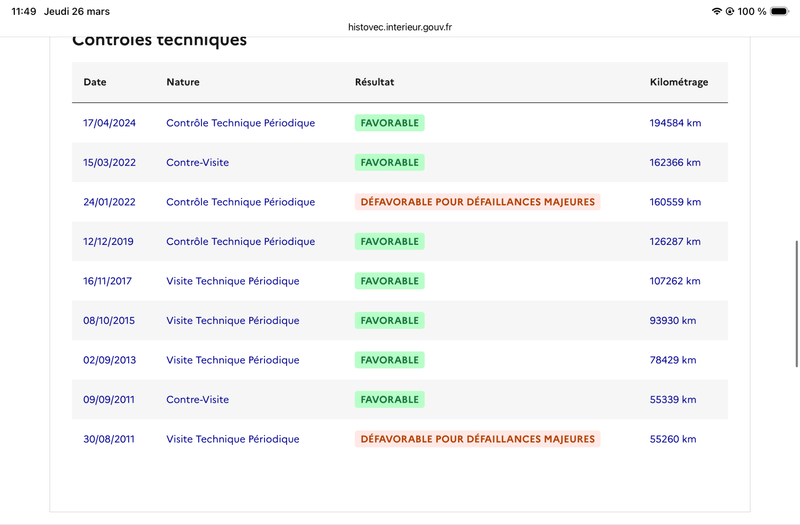Click the Résultat column header
Image resolution: width=800 pixels, height=525 pixels.
[x=374, y=82]
